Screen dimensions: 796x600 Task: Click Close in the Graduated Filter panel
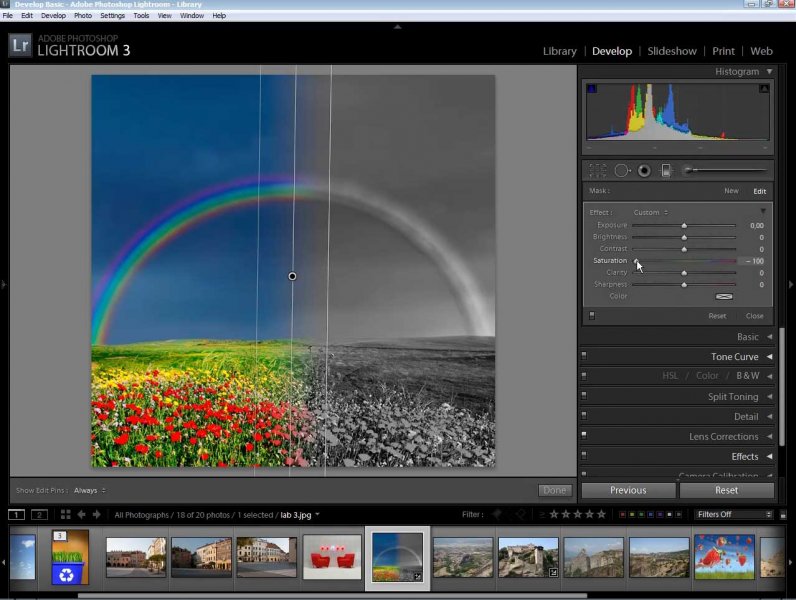click(x=754, y=316)
